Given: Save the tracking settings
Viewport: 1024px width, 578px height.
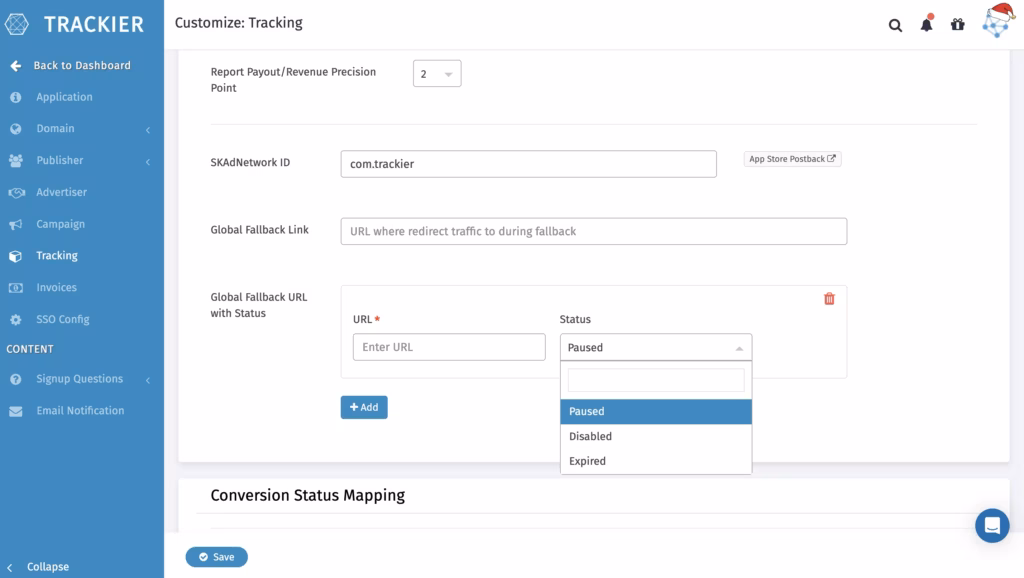Looking at the screenshot, I should tap(217, 557).
